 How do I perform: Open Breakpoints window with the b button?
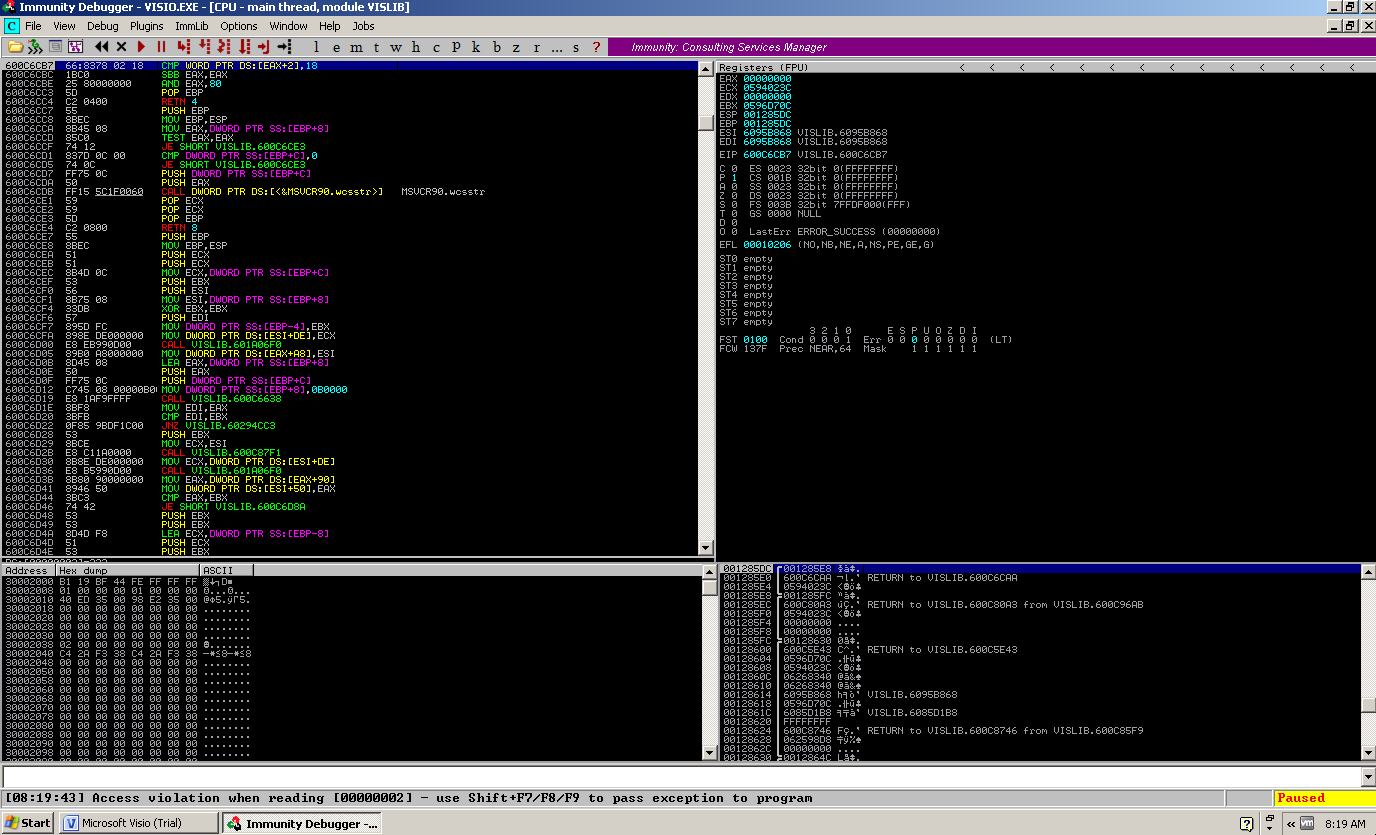click(496, 47)
